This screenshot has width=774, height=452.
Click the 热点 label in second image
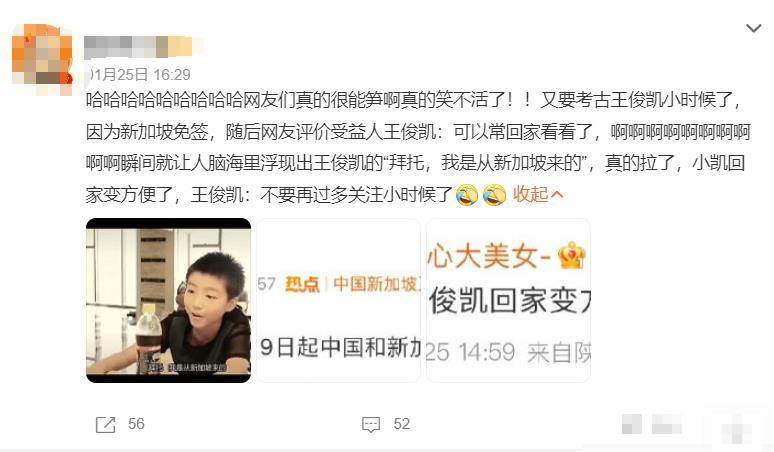(303, 284)
